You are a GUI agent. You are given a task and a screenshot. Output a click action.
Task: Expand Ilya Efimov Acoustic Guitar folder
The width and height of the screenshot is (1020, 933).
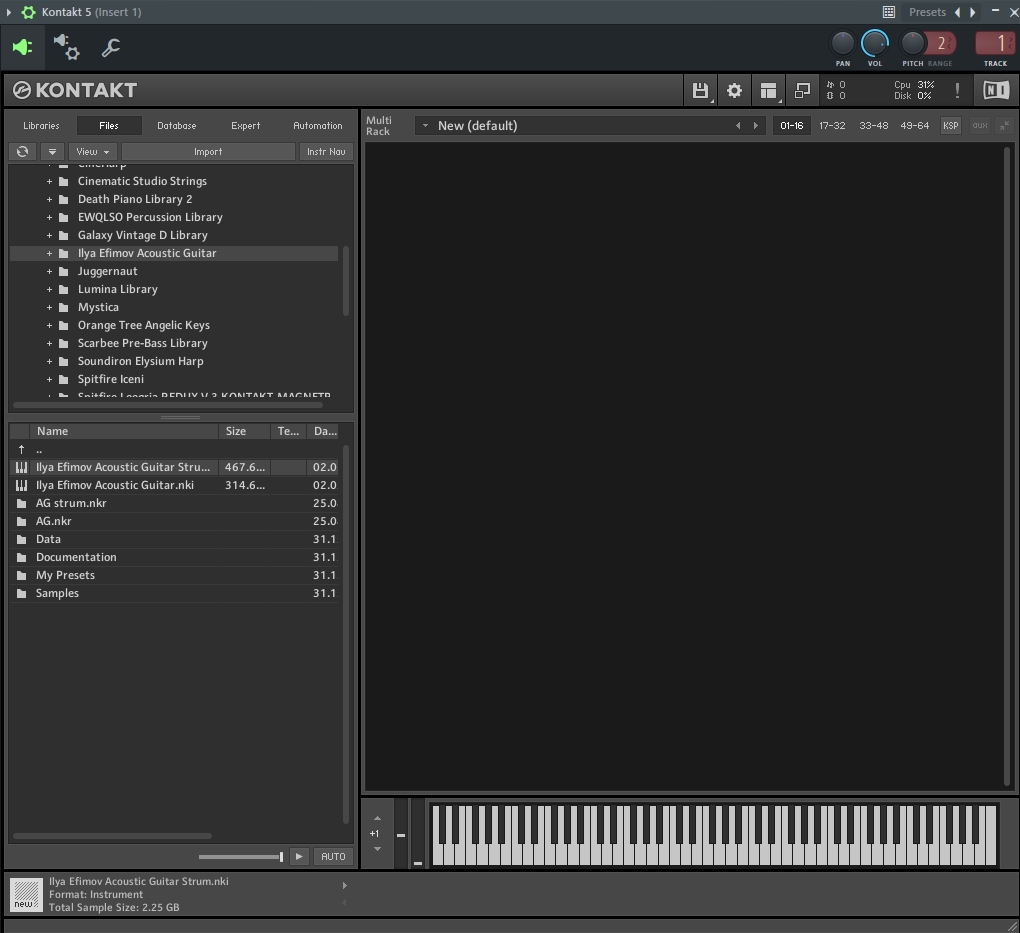(x=49, y=254)
